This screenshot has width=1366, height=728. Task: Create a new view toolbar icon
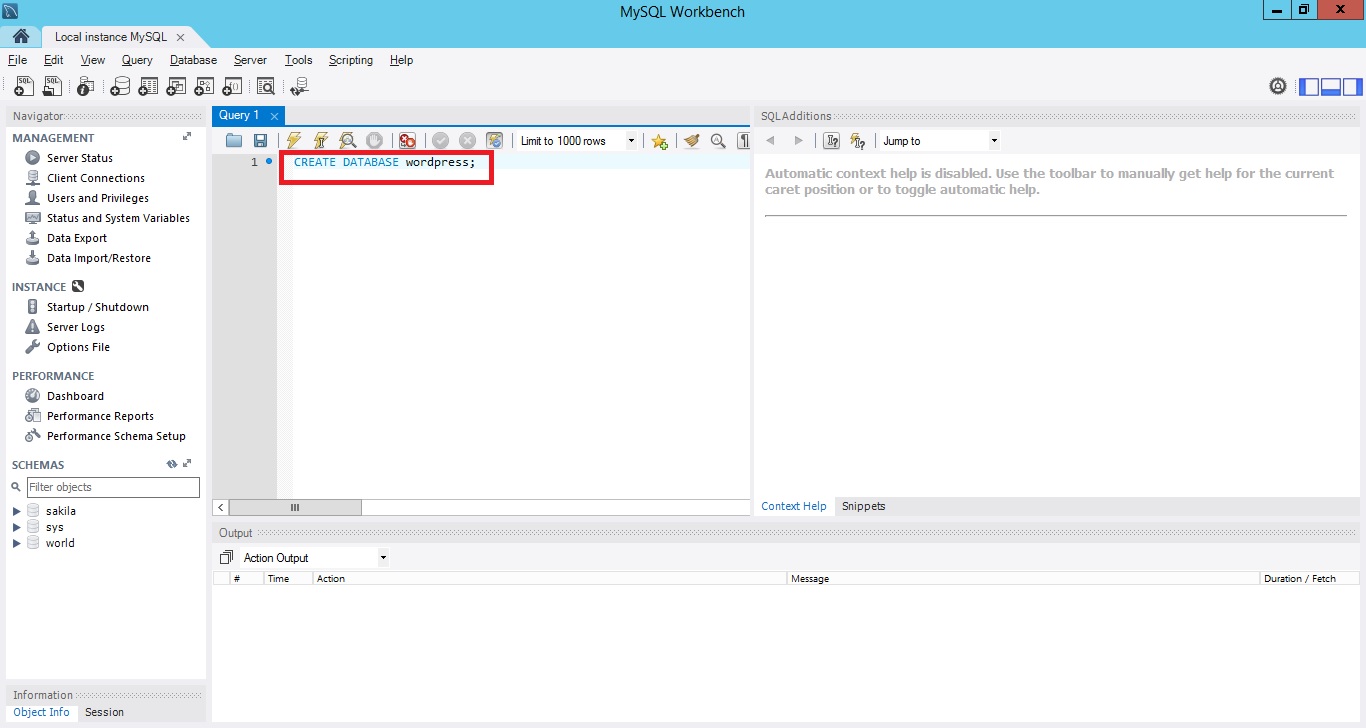point(176,87)
